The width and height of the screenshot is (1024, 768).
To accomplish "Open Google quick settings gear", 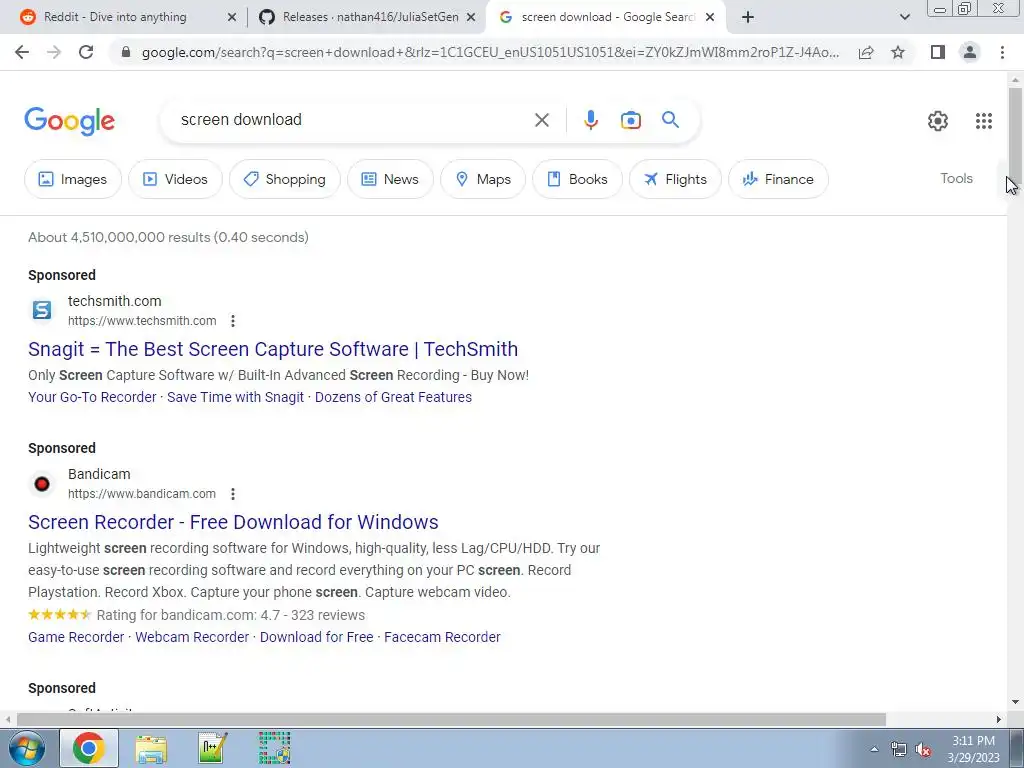I will pos(938,121).
